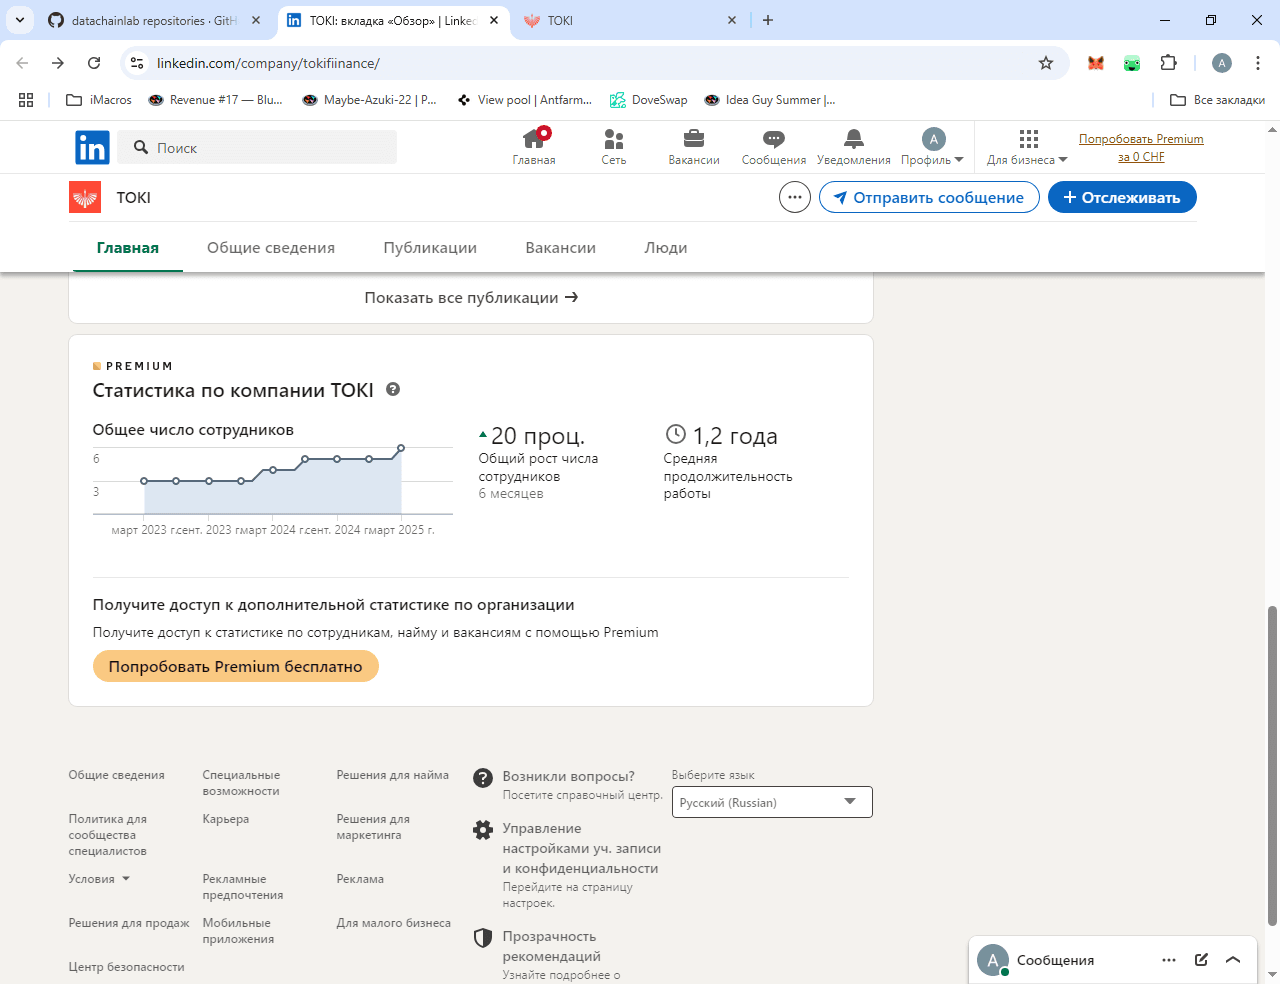Open View pool Antfarm bookmark

(x=524, y=100)
